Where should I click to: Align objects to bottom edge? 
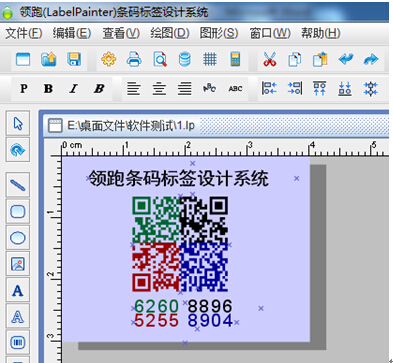pyautogui.click(x=345, y=89)
